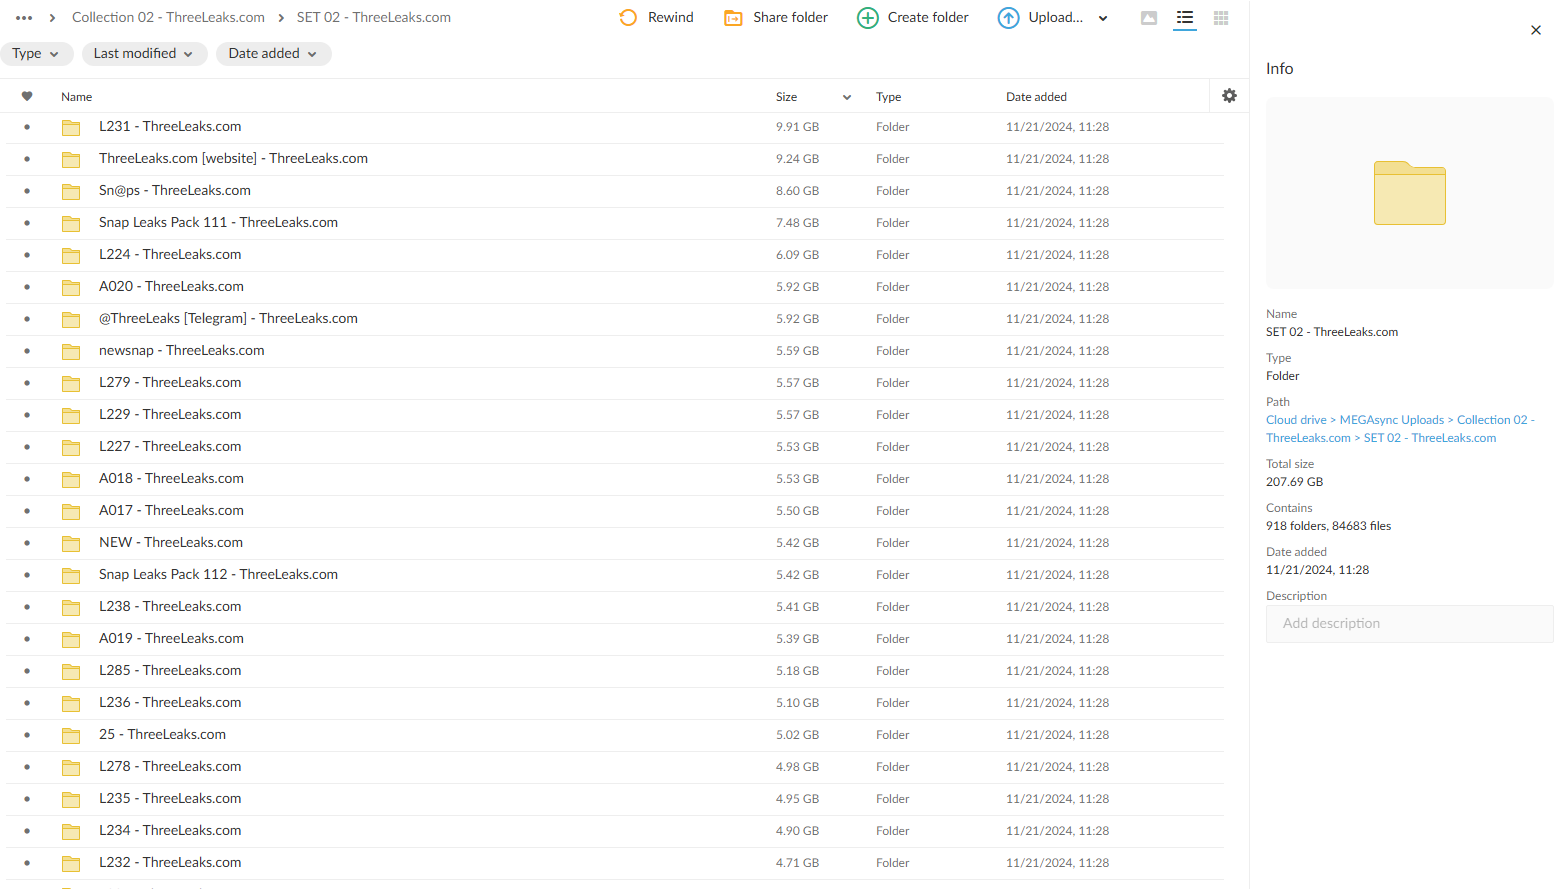Expand the Upload dropdown arrow

pyautogui.click(x=1103, y=18)
